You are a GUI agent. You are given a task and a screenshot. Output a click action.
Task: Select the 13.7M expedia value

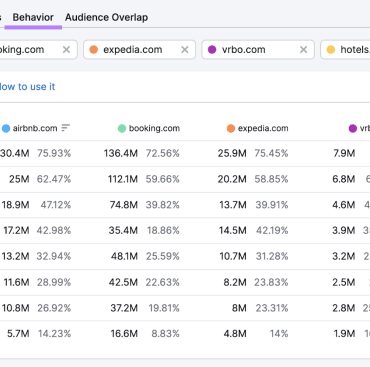click(233, 205)
